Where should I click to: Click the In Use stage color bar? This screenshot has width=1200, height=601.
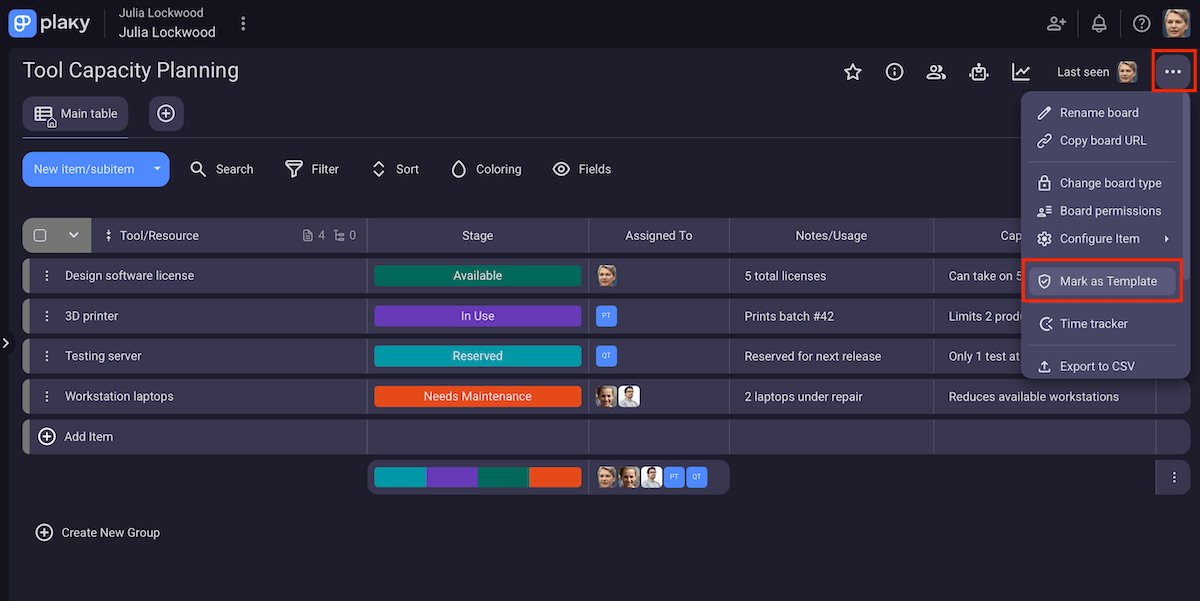pyautogui.click(x=477, y=315)
